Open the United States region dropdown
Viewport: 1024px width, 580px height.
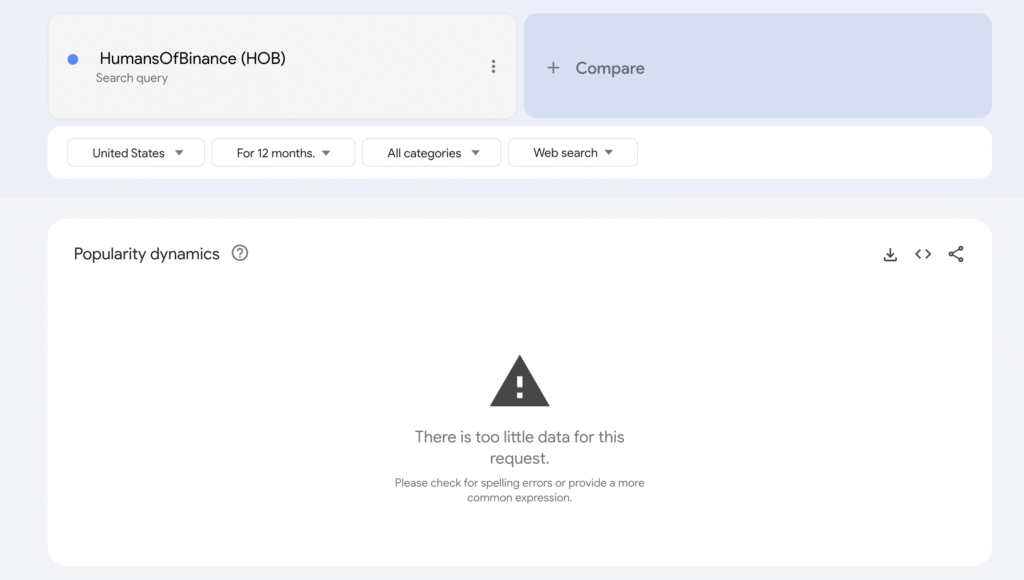pyautogui.click(x=136, y=153)
